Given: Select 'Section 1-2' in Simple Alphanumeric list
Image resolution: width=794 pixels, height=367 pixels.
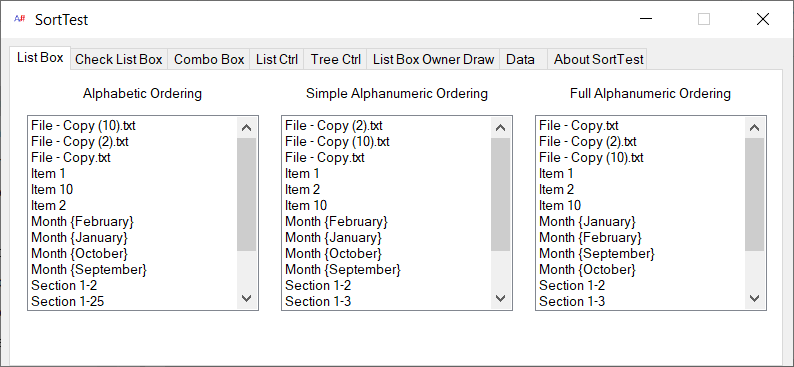Looking at the screenshot, I should click(x=387, y=286).
